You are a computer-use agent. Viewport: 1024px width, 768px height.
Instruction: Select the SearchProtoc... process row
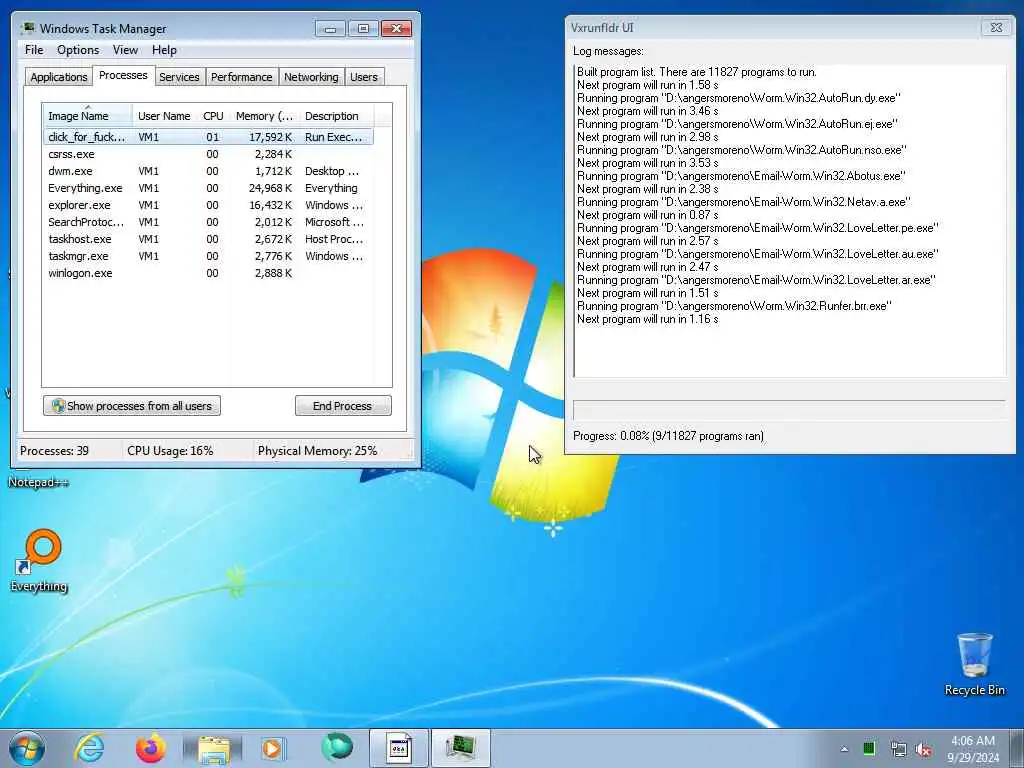point(208,222)
